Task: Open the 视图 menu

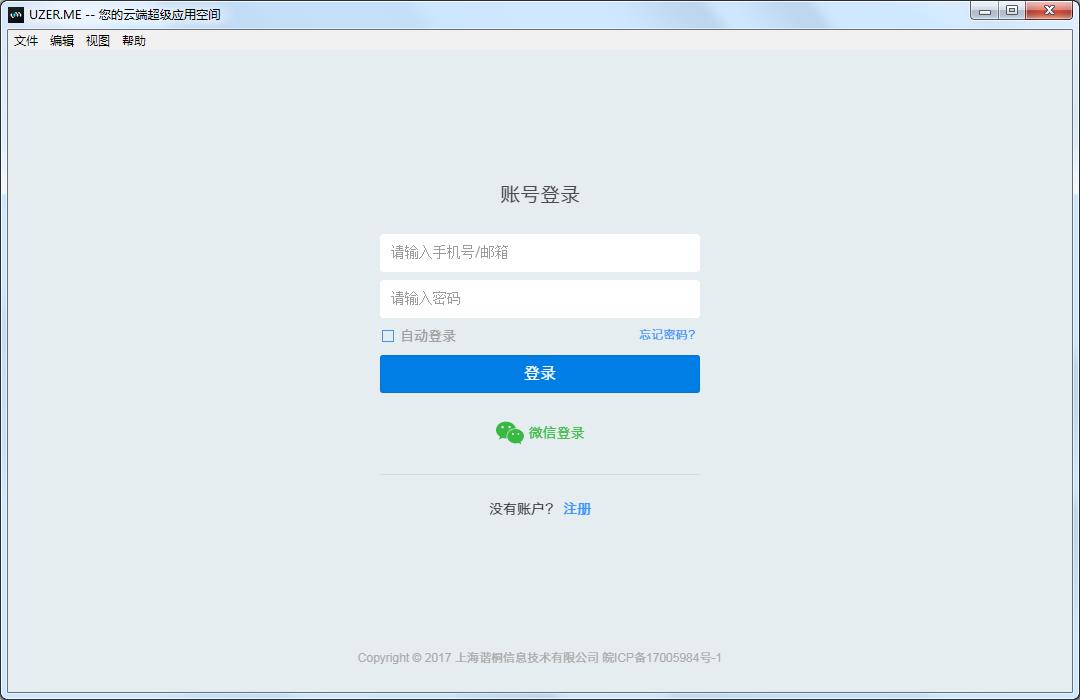Action: (98, 41)
